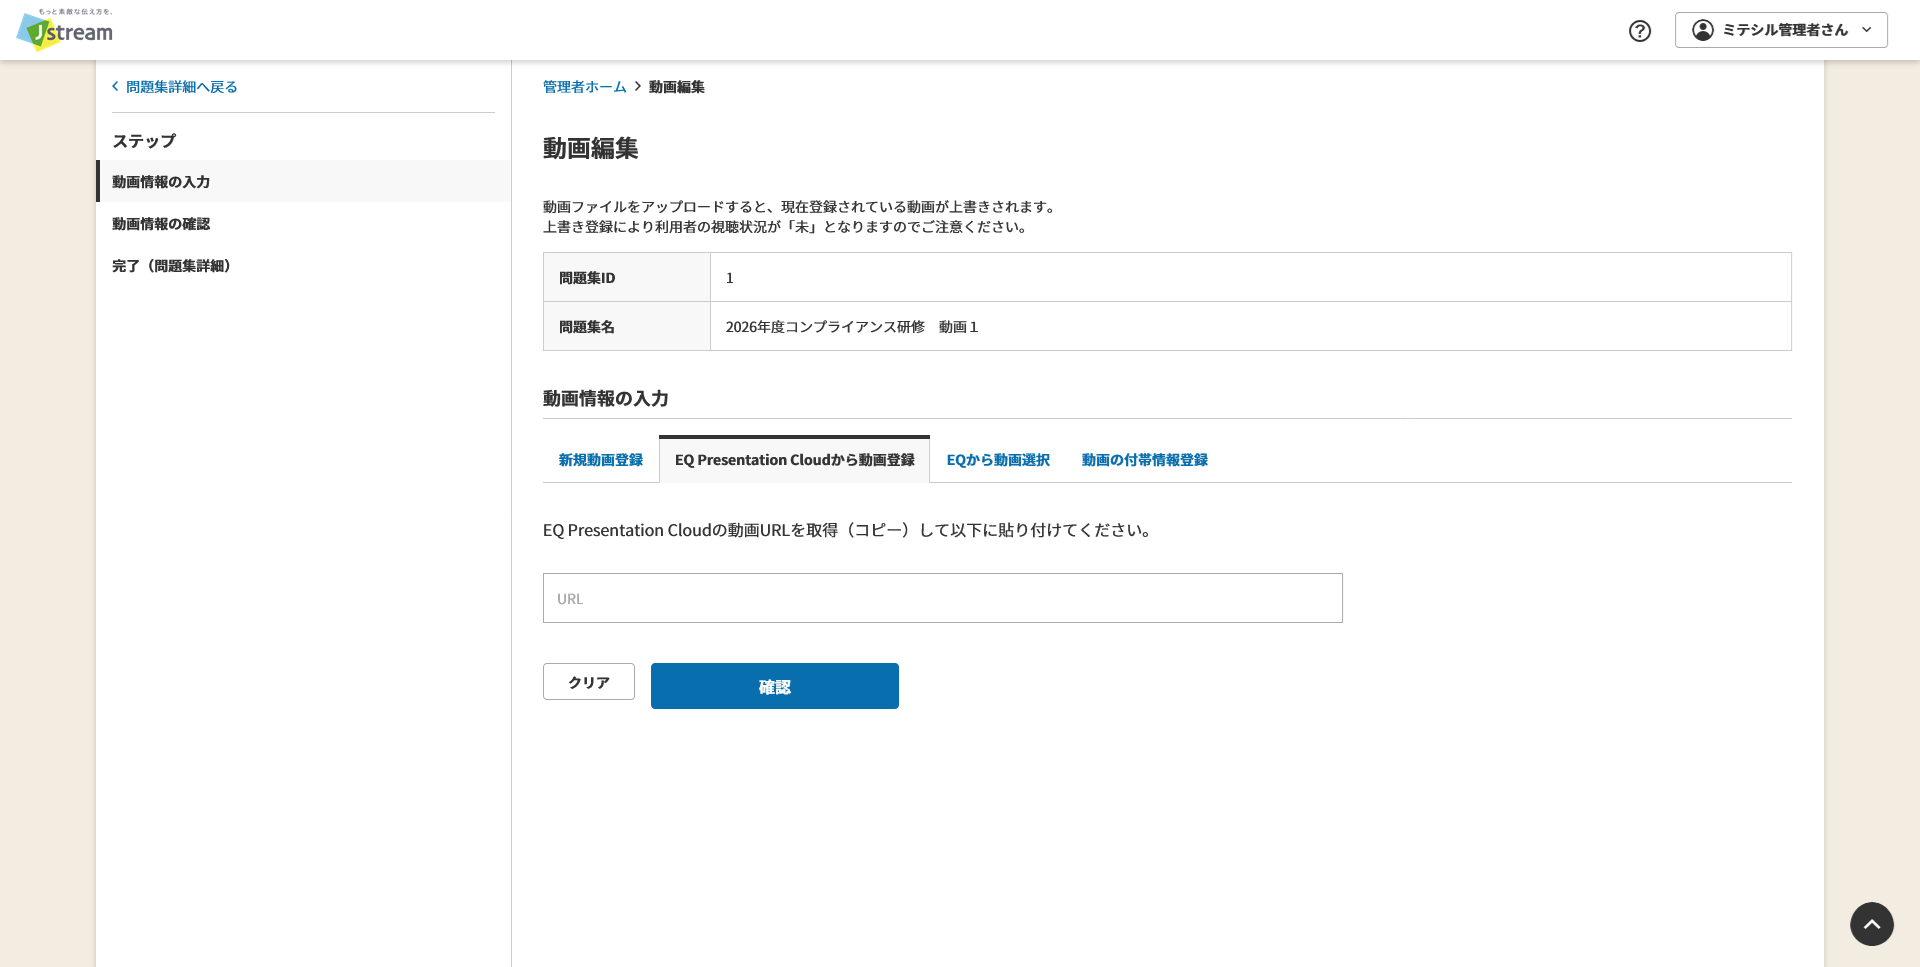Click the Jstream logo

pyautogui.click(x=65, y=30)
